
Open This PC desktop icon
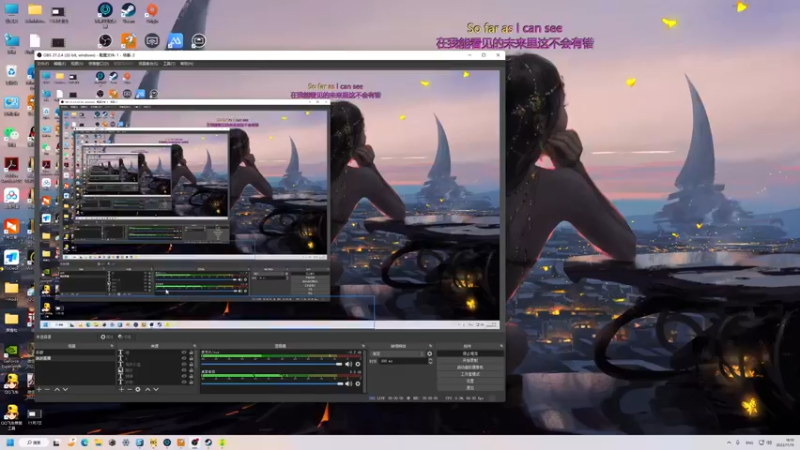(x=11, y=10)
